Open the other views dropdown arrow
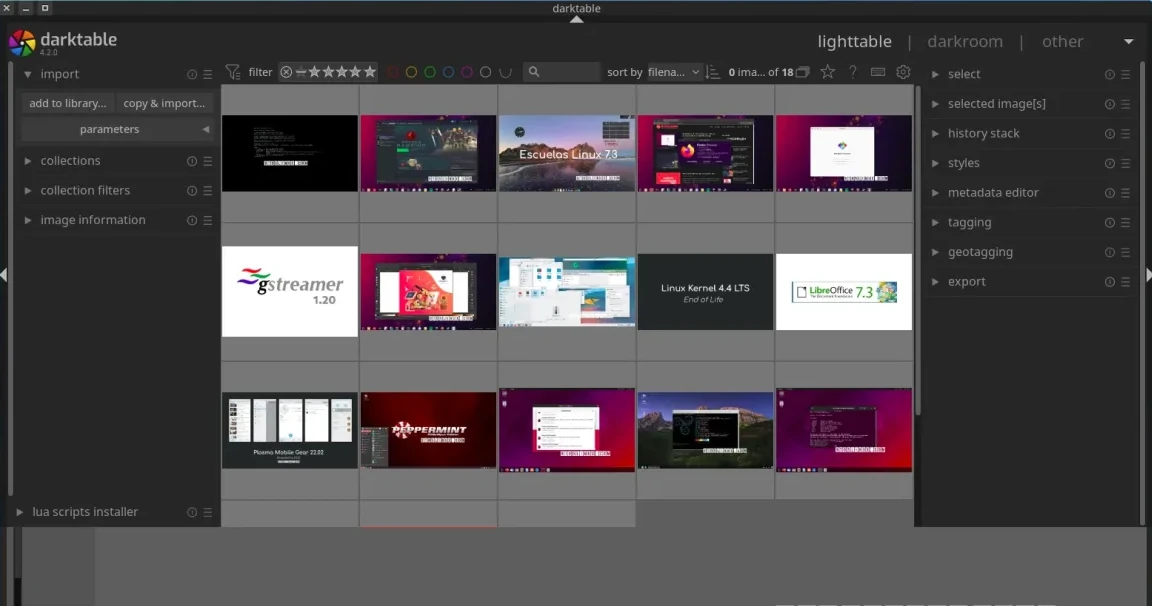 (1128, 42)
